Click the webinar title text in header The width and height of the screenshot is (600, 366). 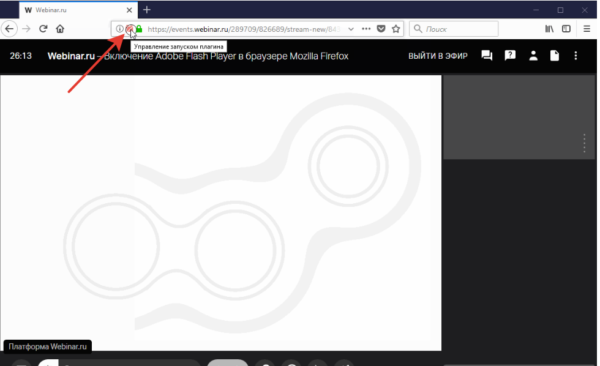pyautogui.click(x=198, y=56)
